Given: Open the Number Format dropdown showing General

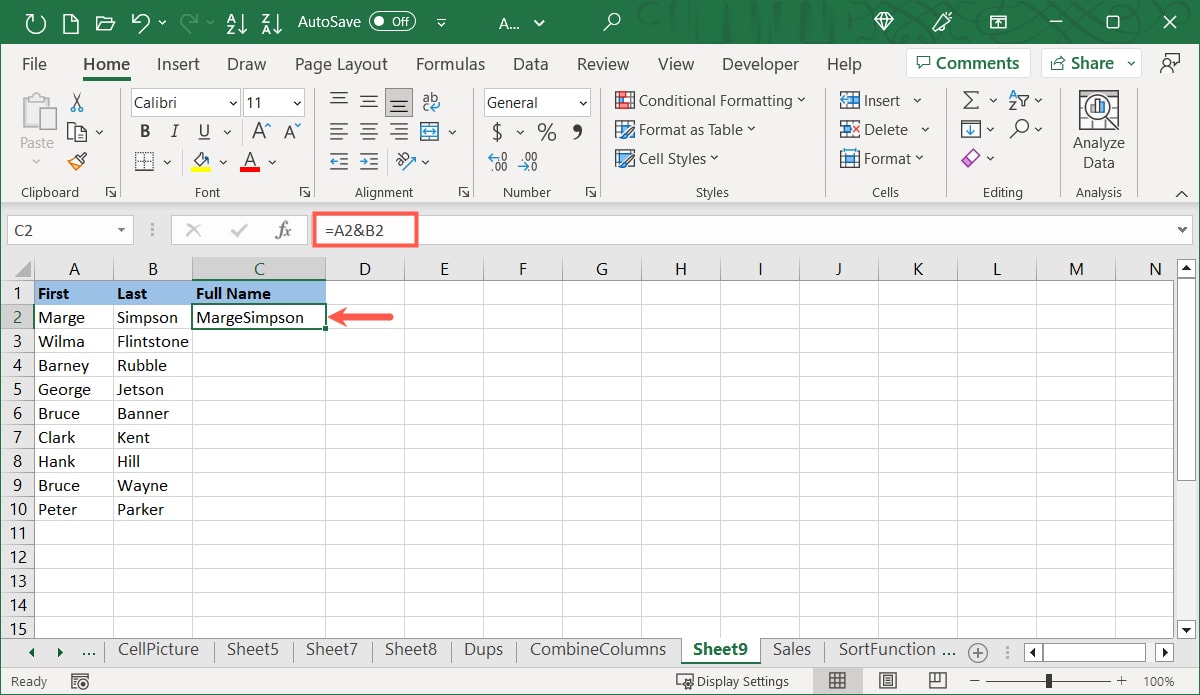Looking at the screenshot, I should coord(536,102).
